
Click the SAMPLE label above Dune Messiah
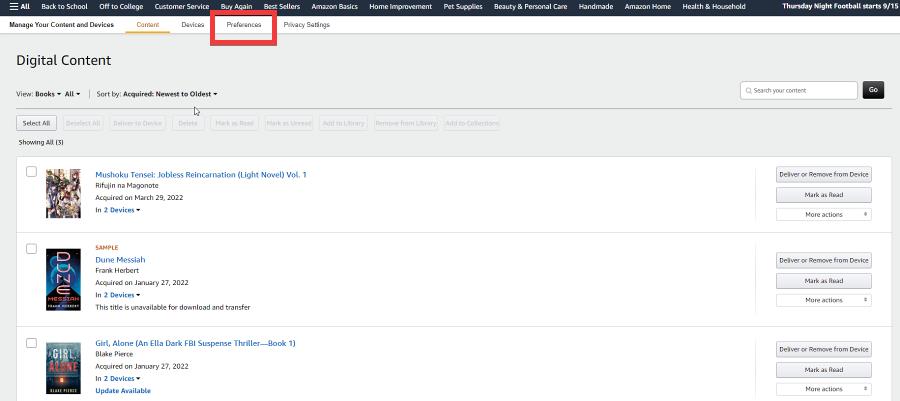coord(107,248)
